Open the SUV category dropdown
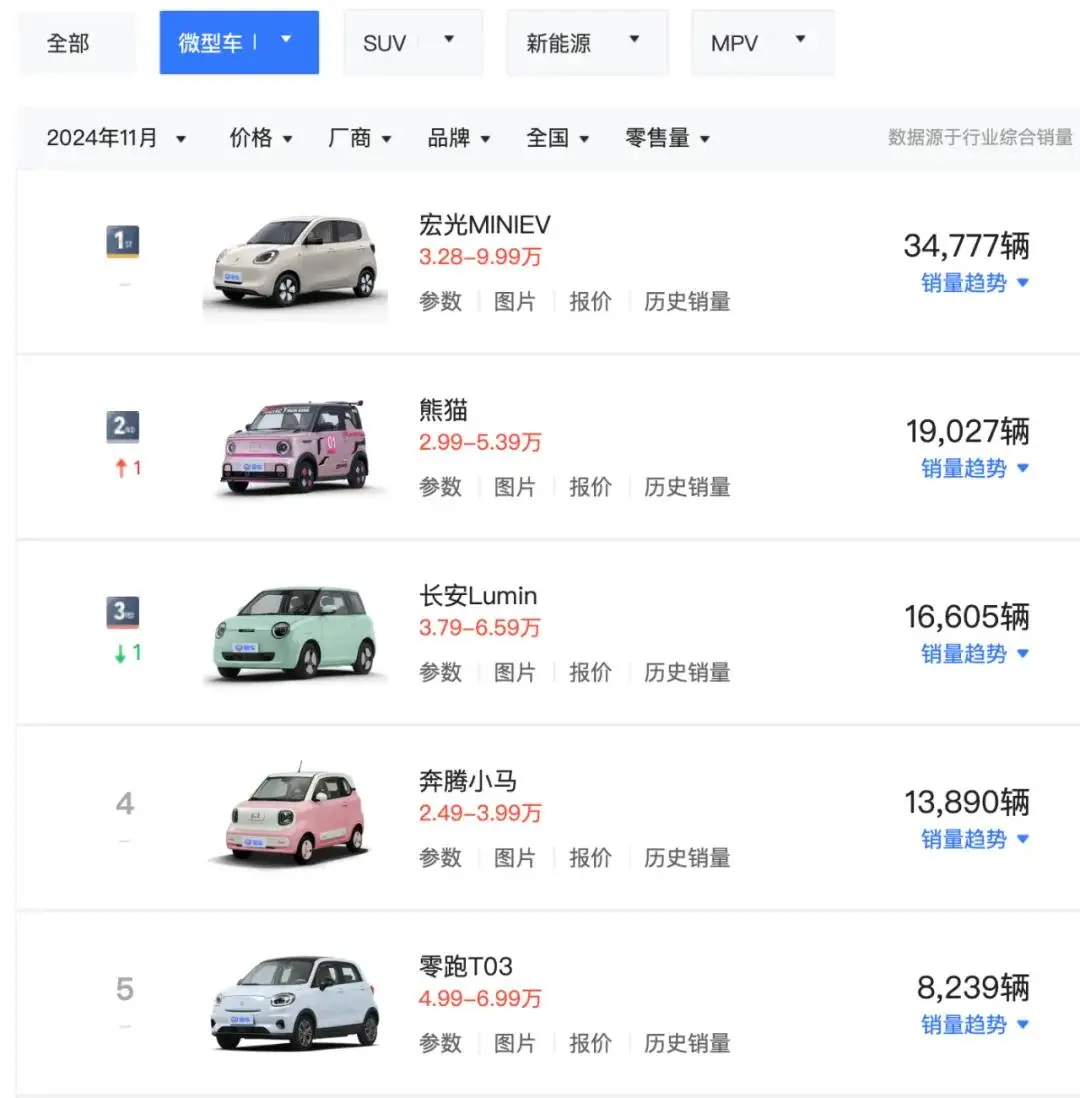This screenshot has width=1080, height=1098. pyautogui.click(x=413, y=43)
